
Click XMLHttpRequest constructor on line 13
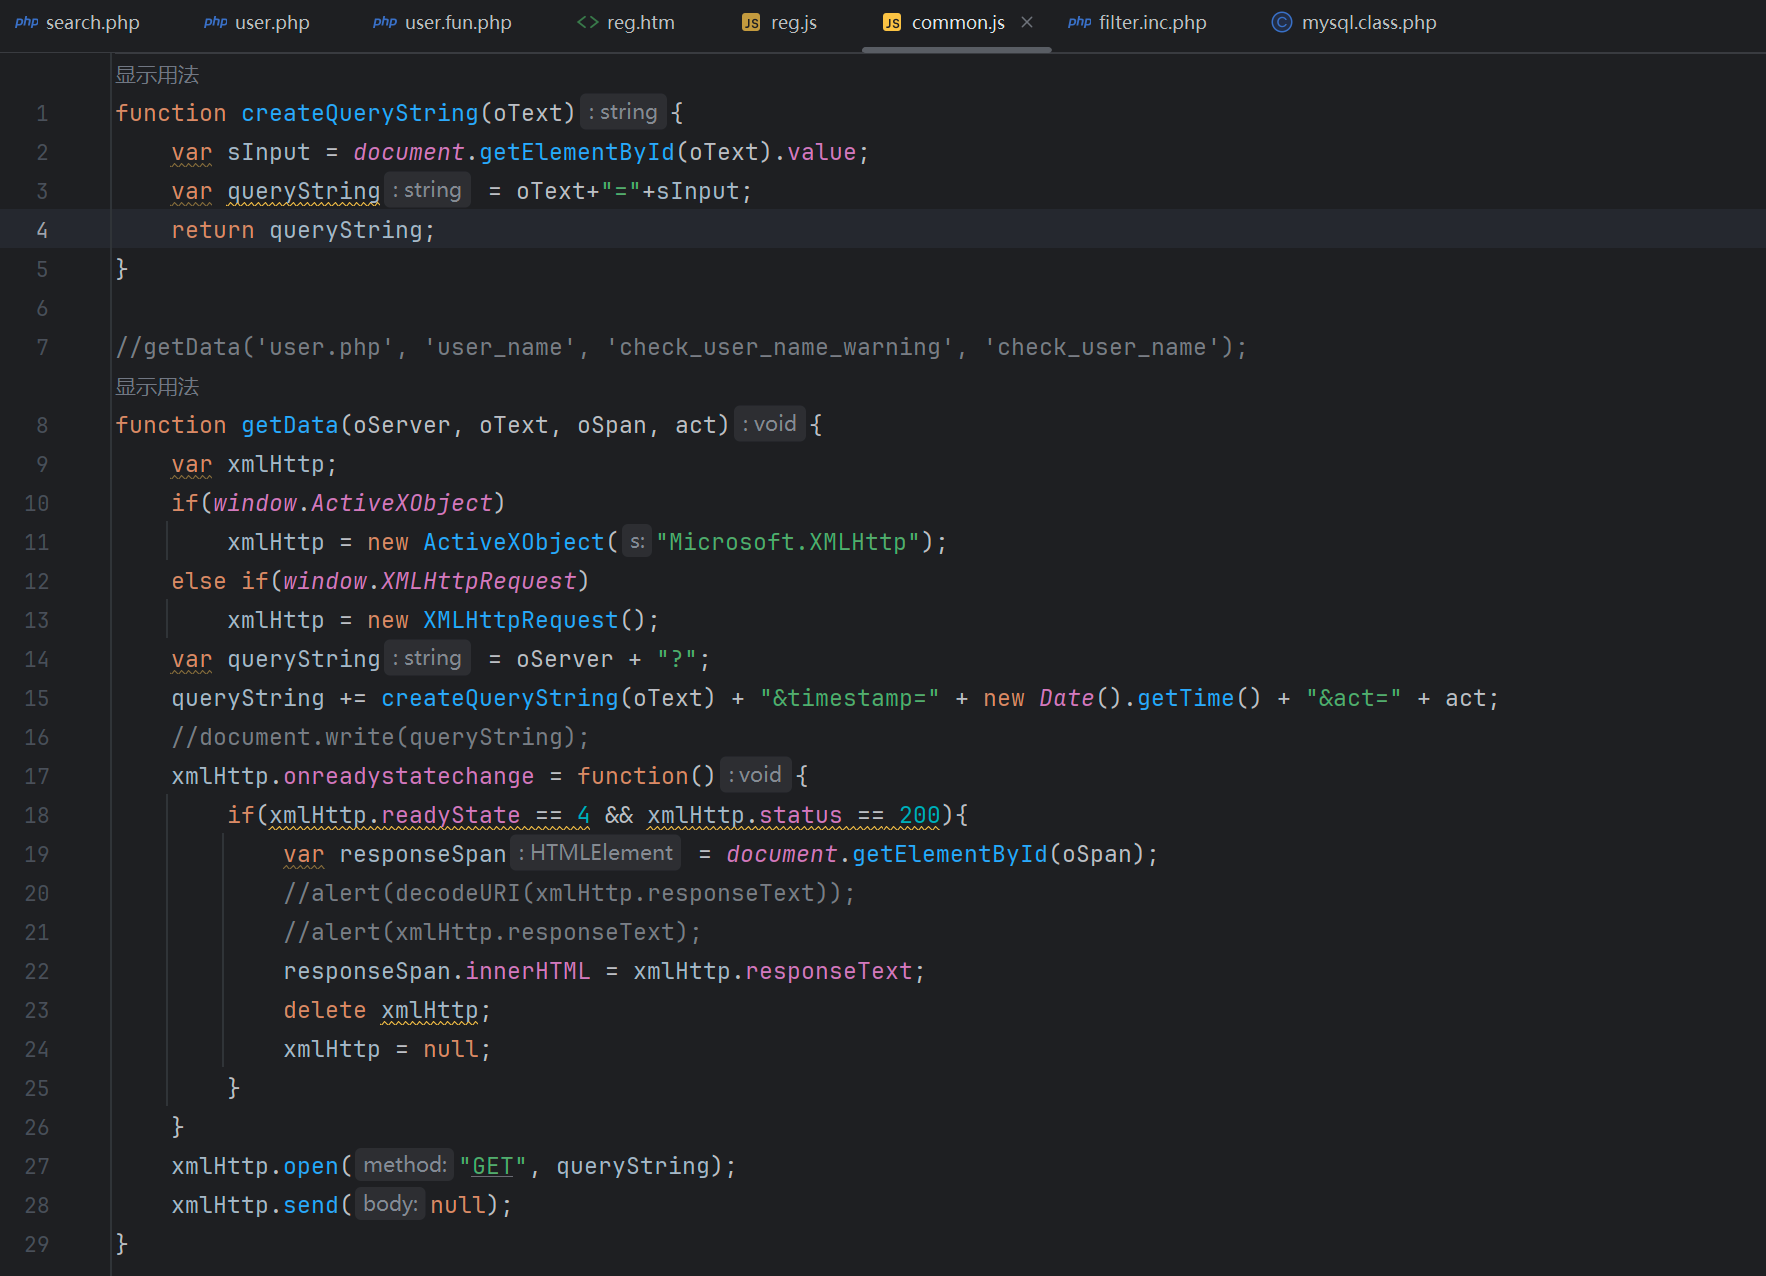[521, 620]
